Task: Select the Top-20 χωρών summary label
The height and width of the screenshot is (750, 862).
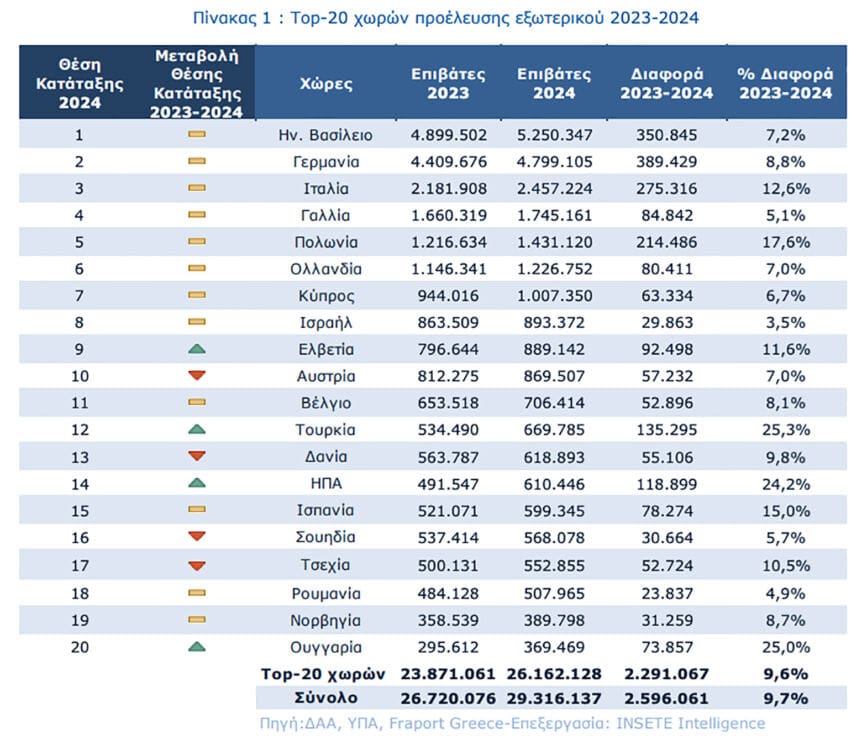Action: (323, 674)
